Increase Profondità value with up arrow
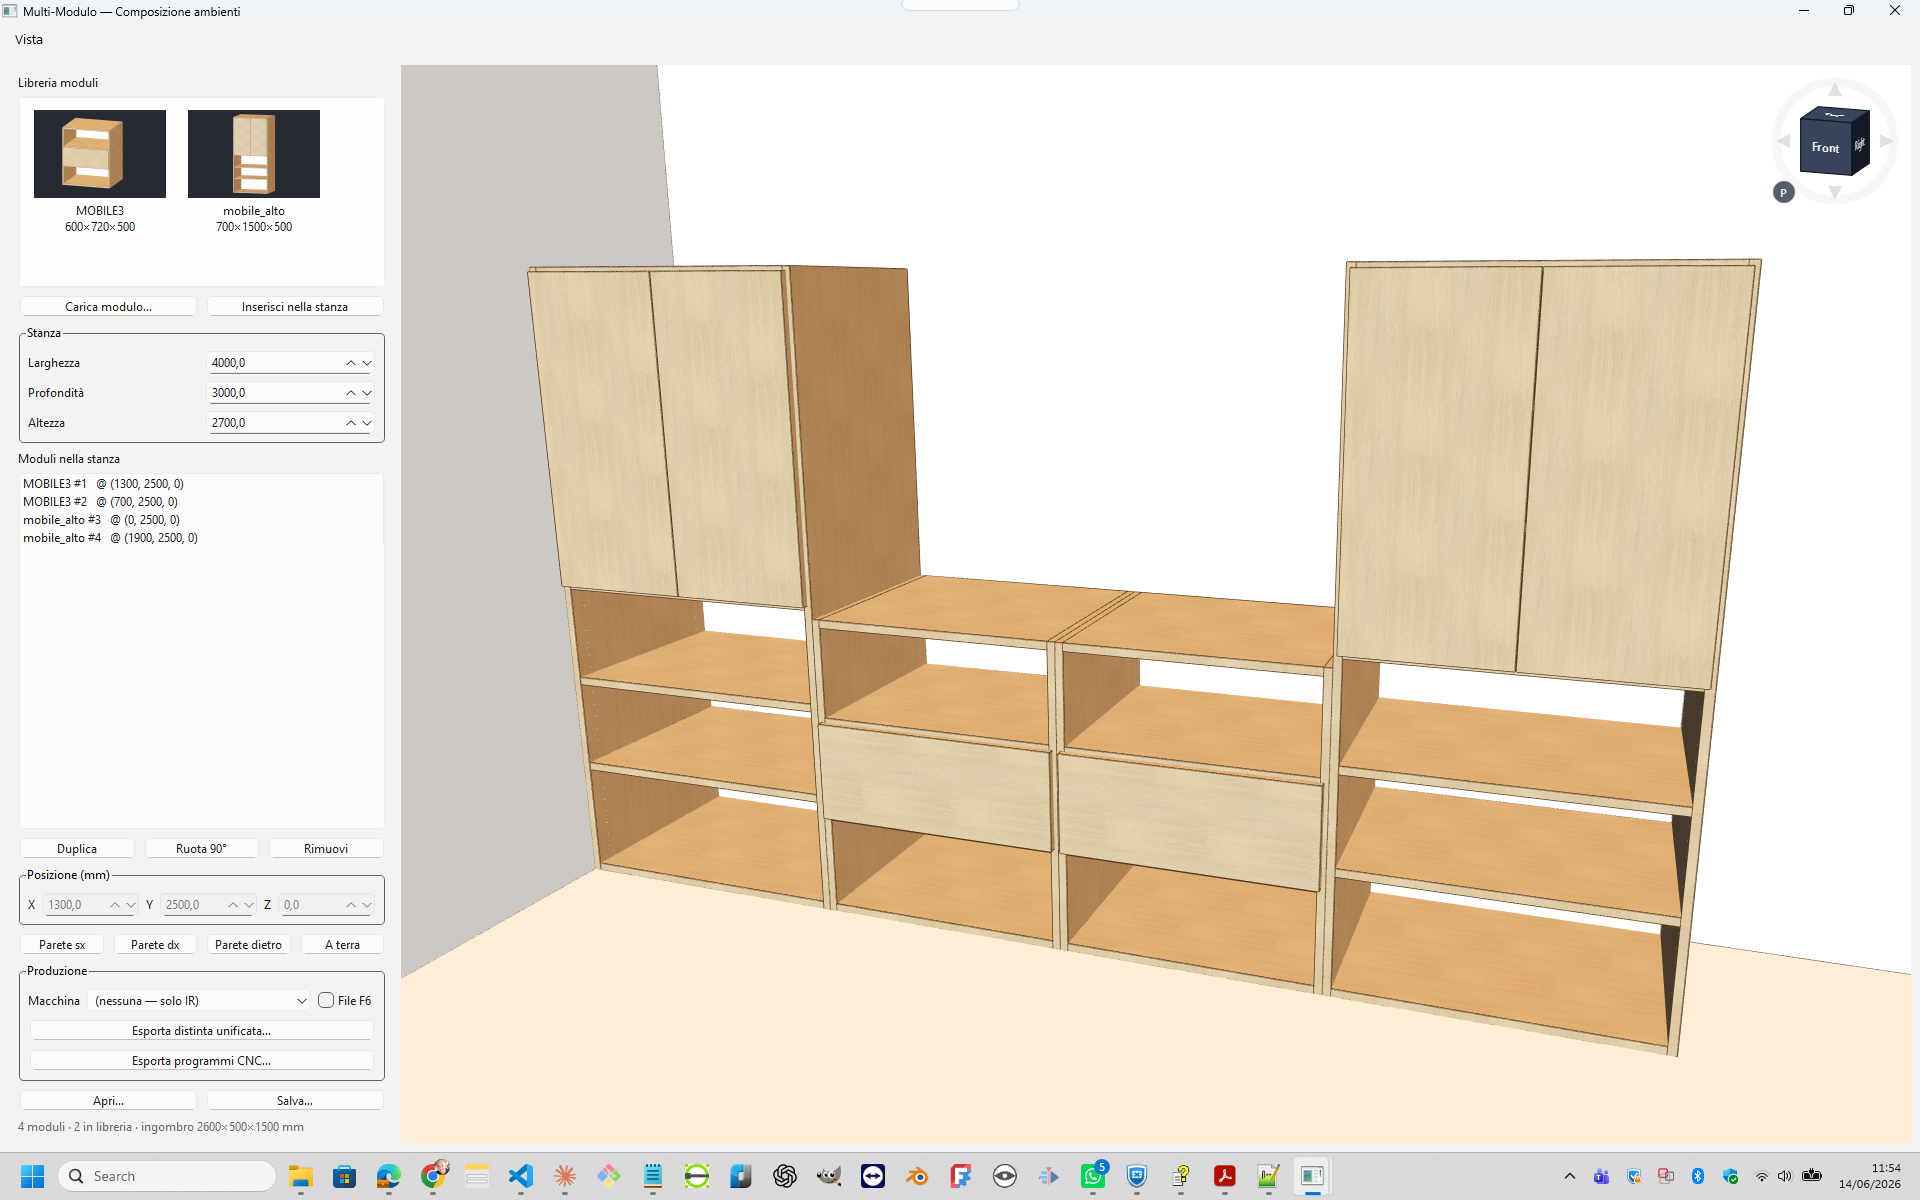1920x1200 pixels. tap(351, 393)
